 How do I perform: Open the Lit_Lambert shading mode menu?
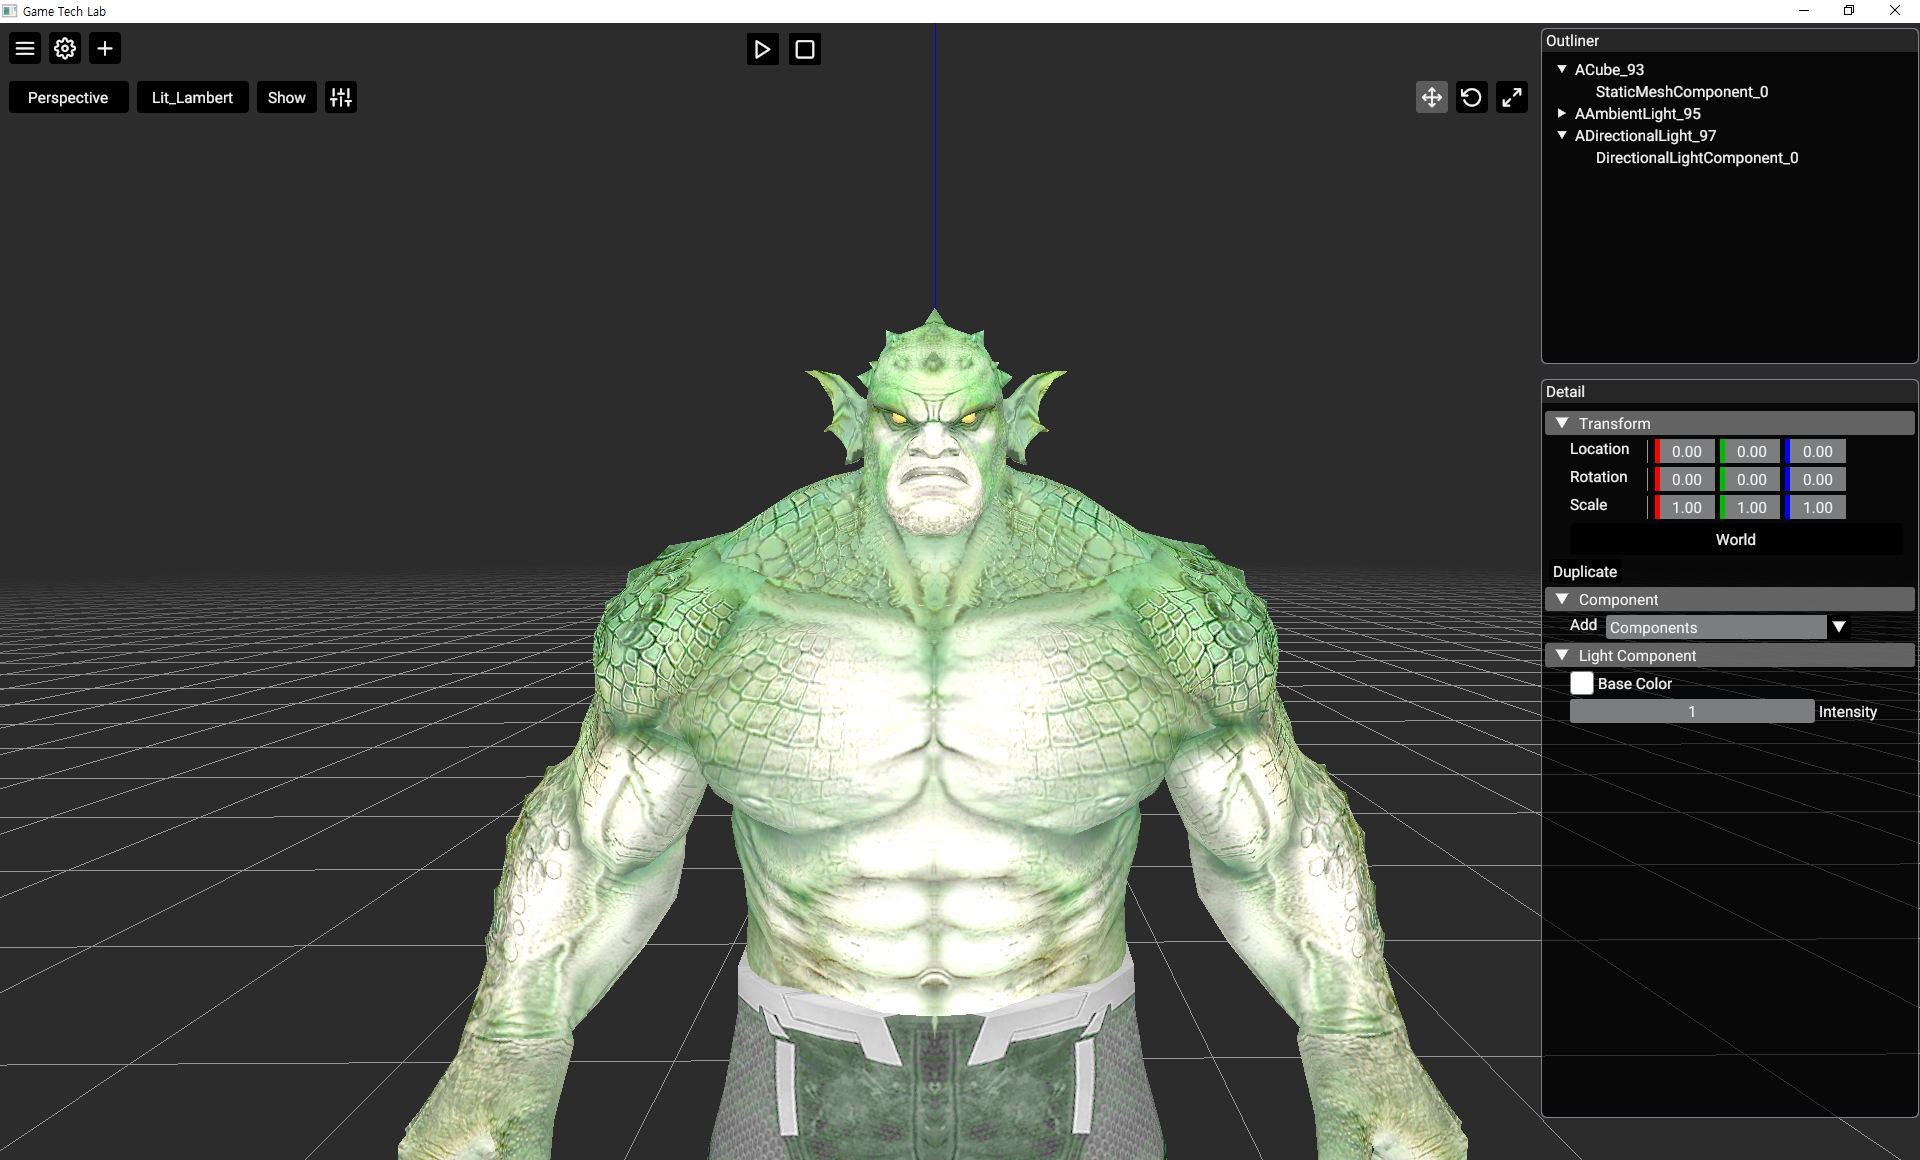pos(192,97)
